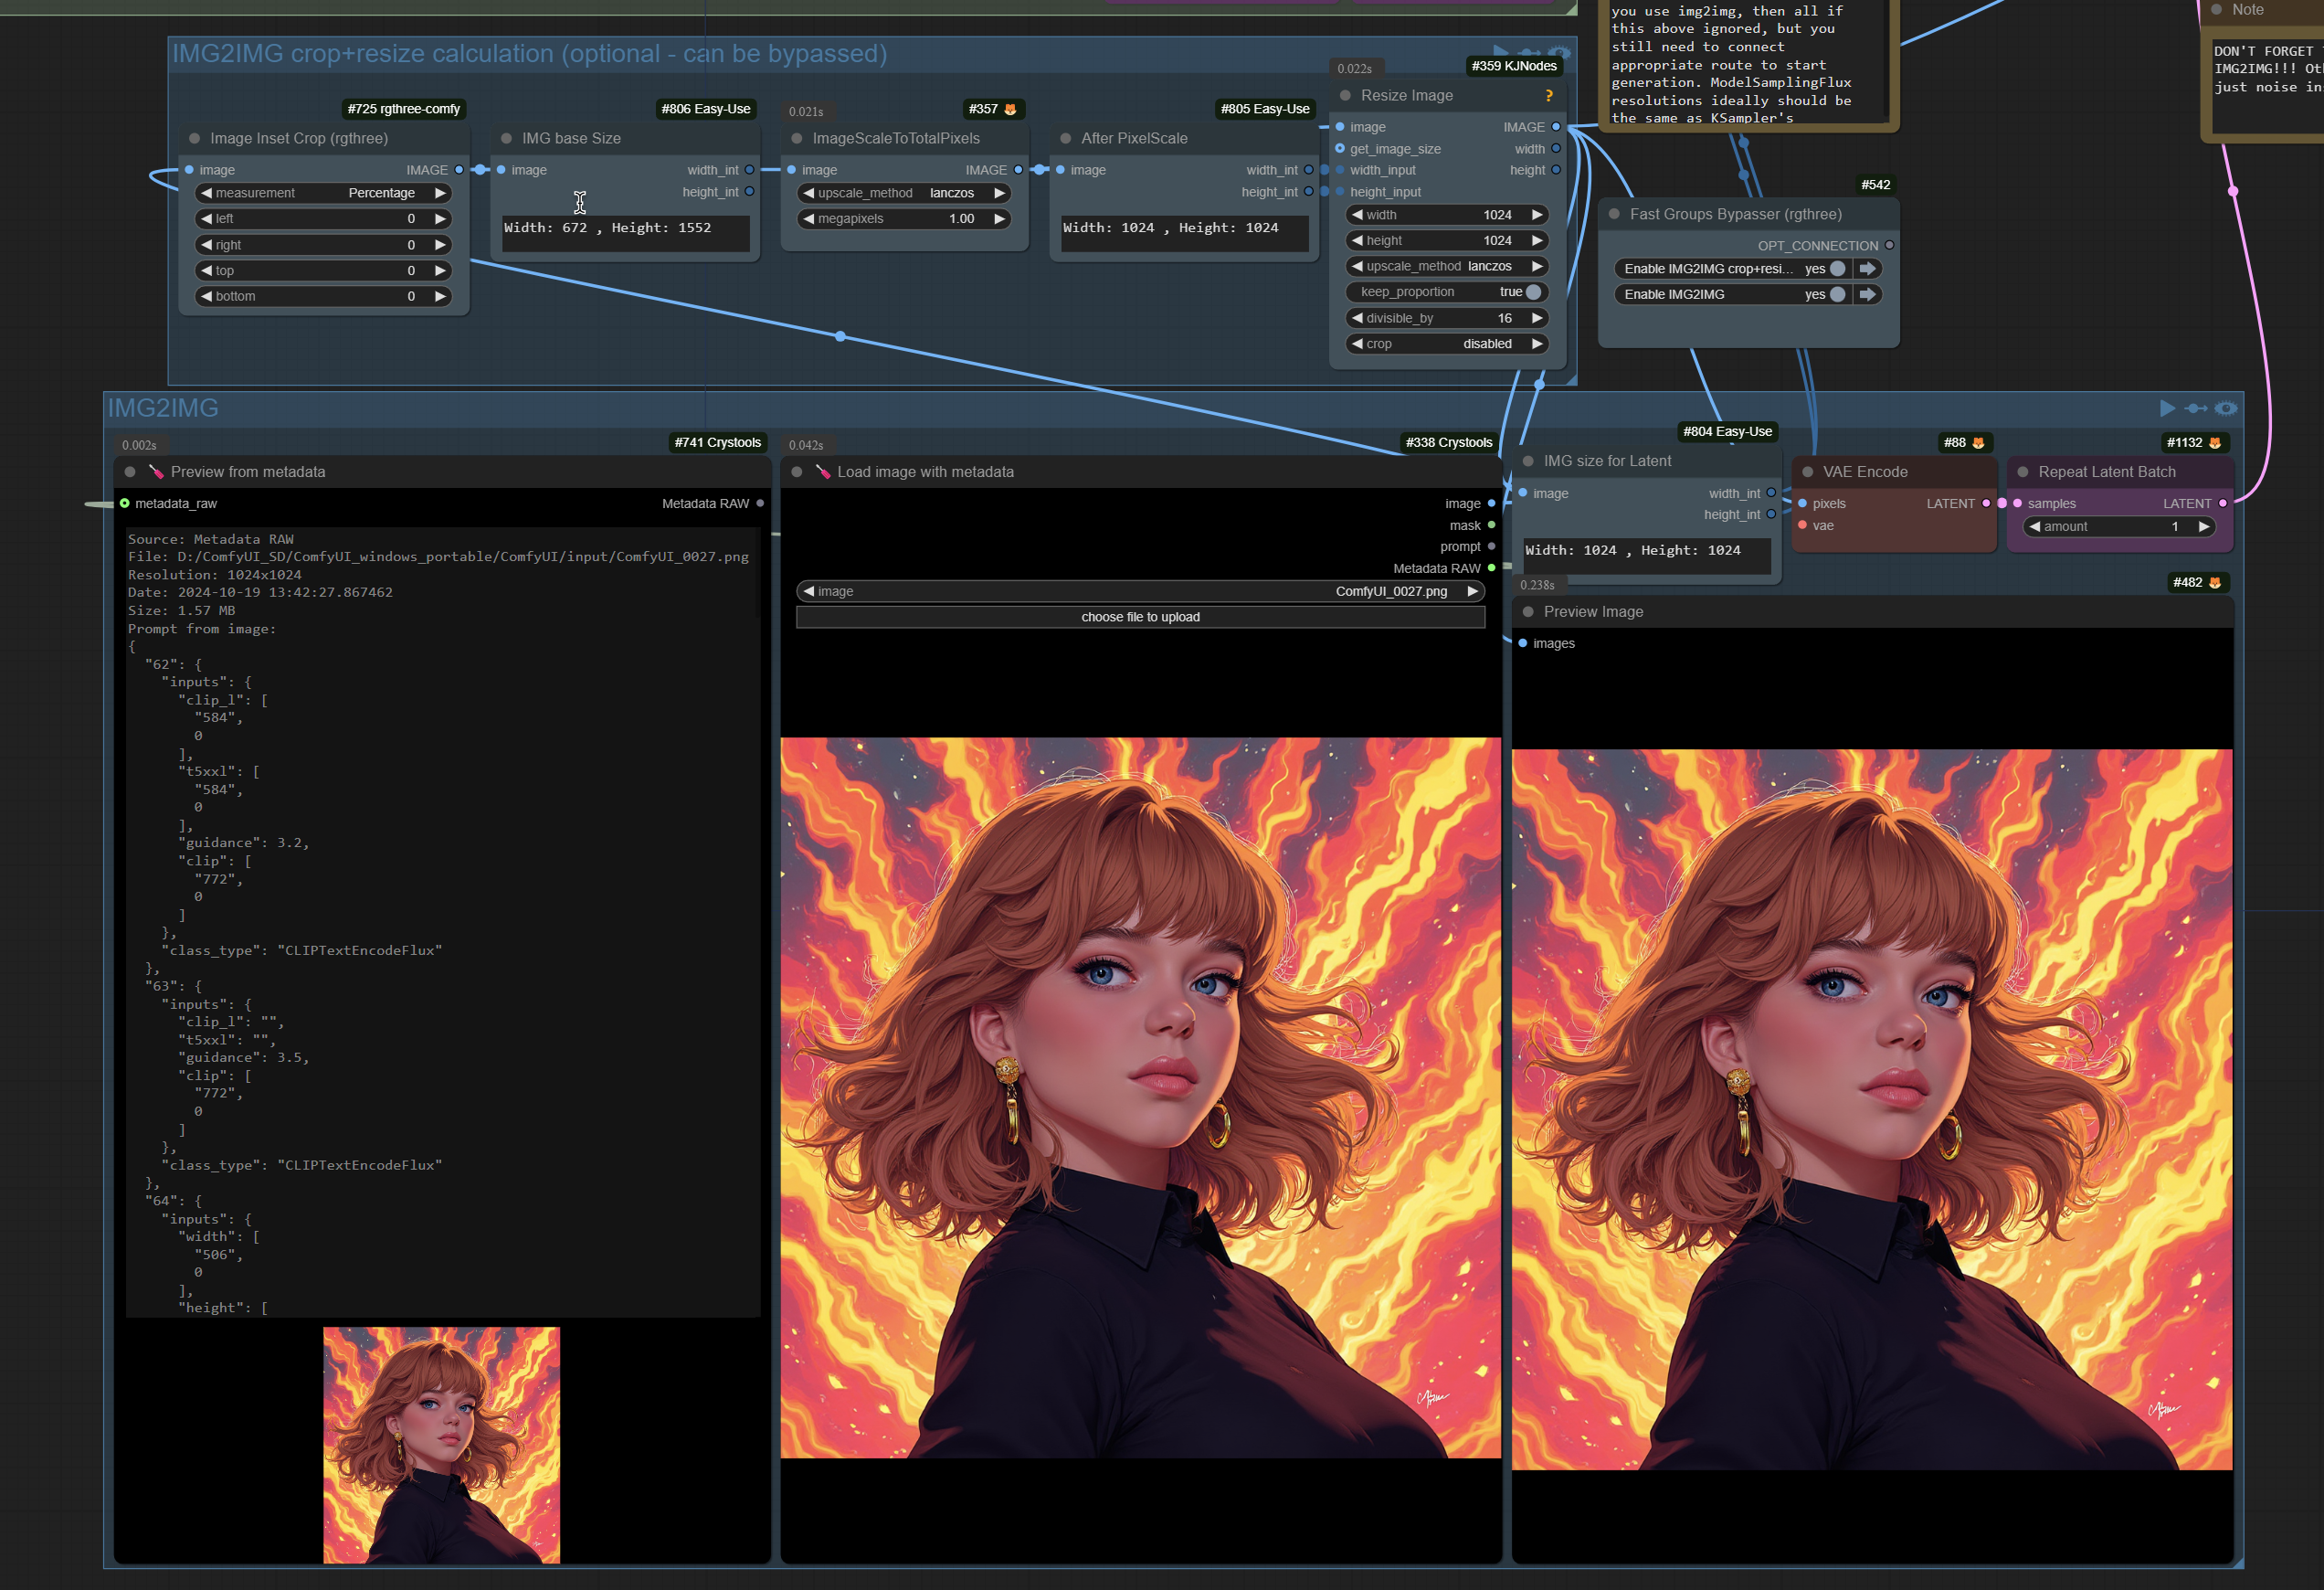
Task: Click the metadata preview thumbnail image
Action: coord(441,1445)
